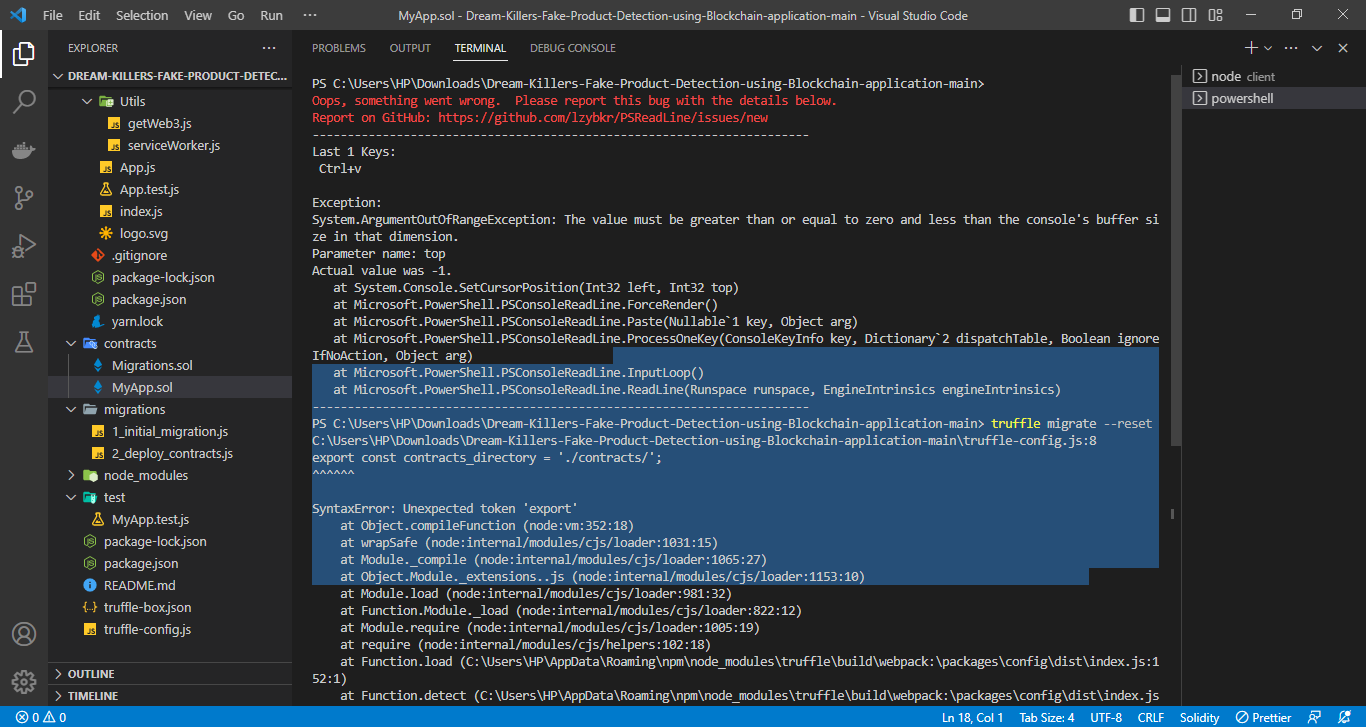Switch to the Output tab
This screenshot has width=1366, height=727.
pos(410,48)
